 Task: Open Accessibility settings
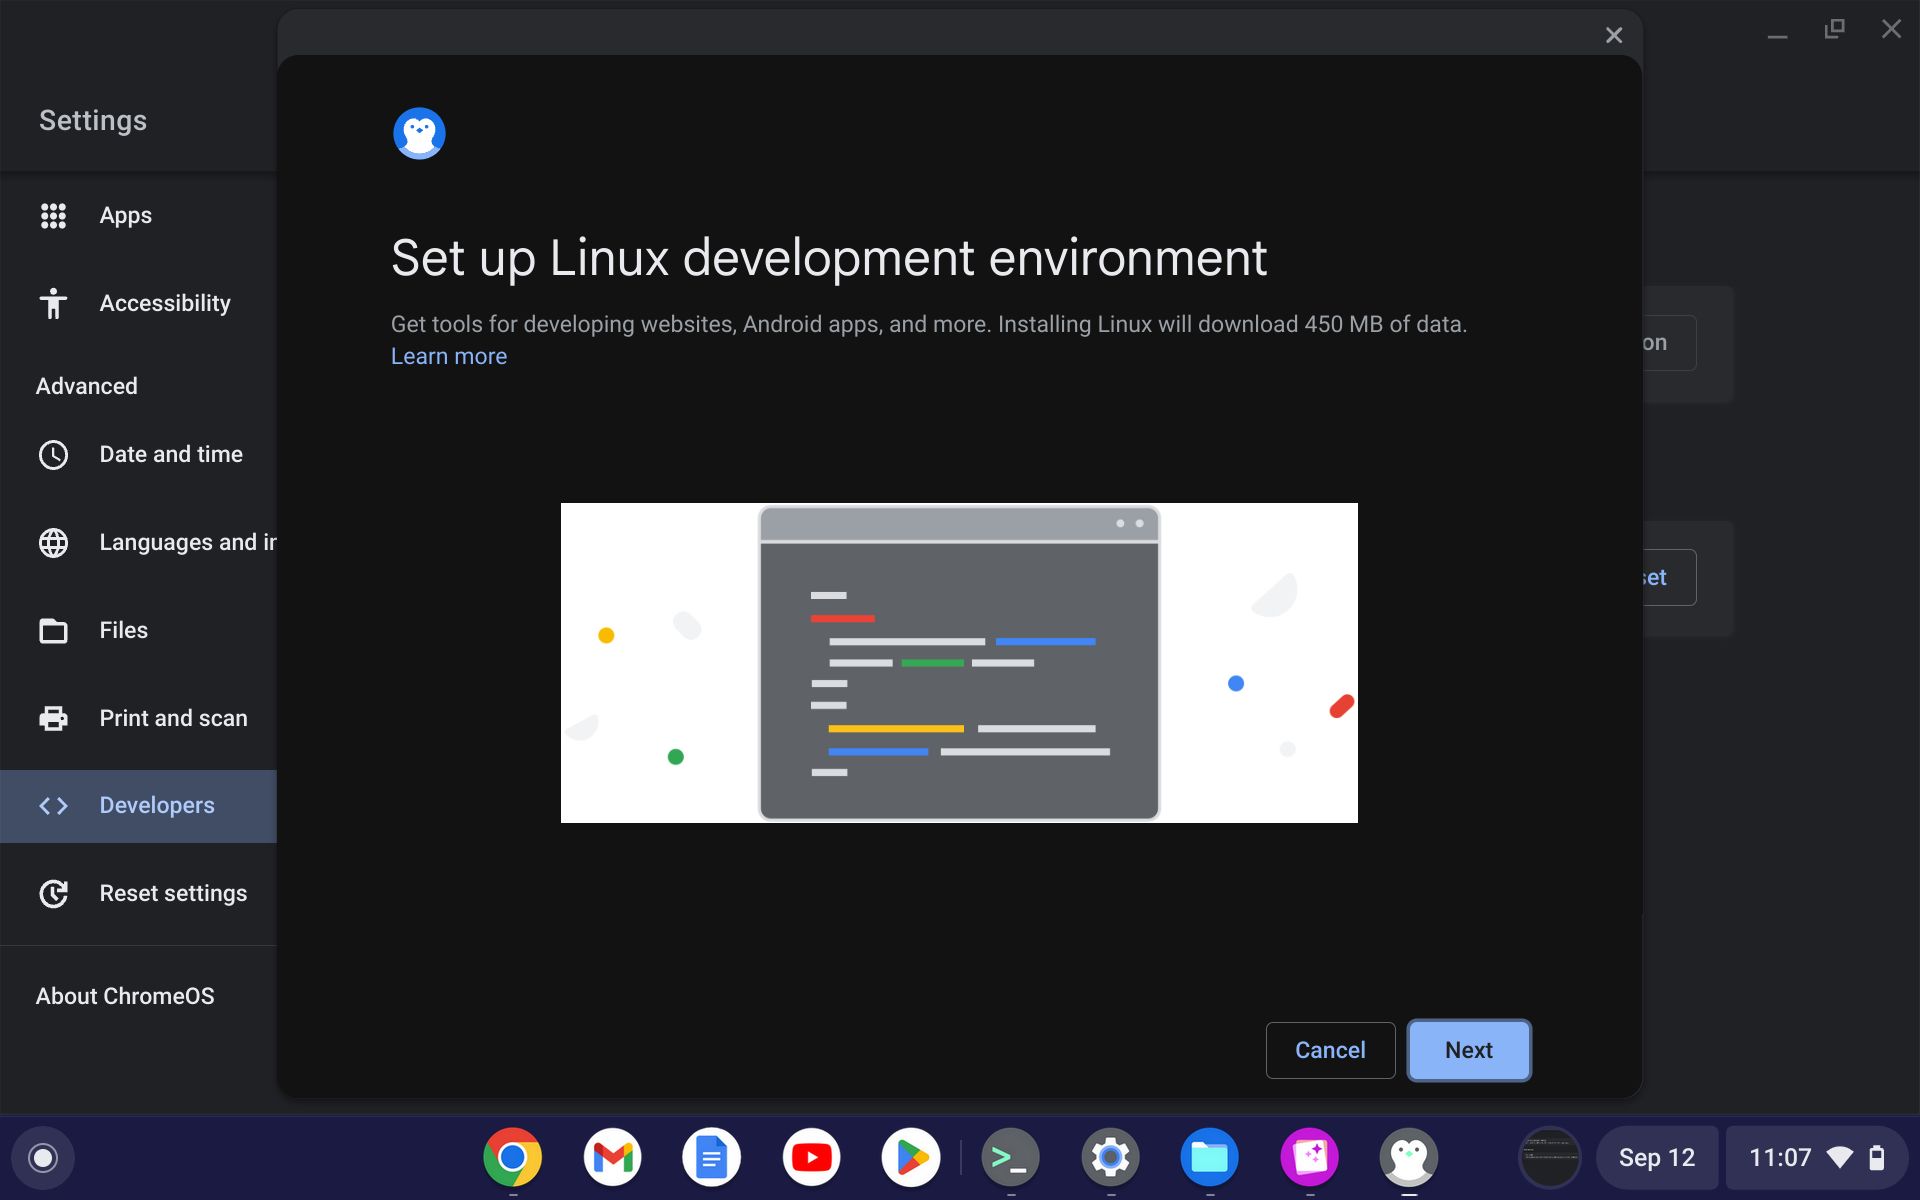164,303
